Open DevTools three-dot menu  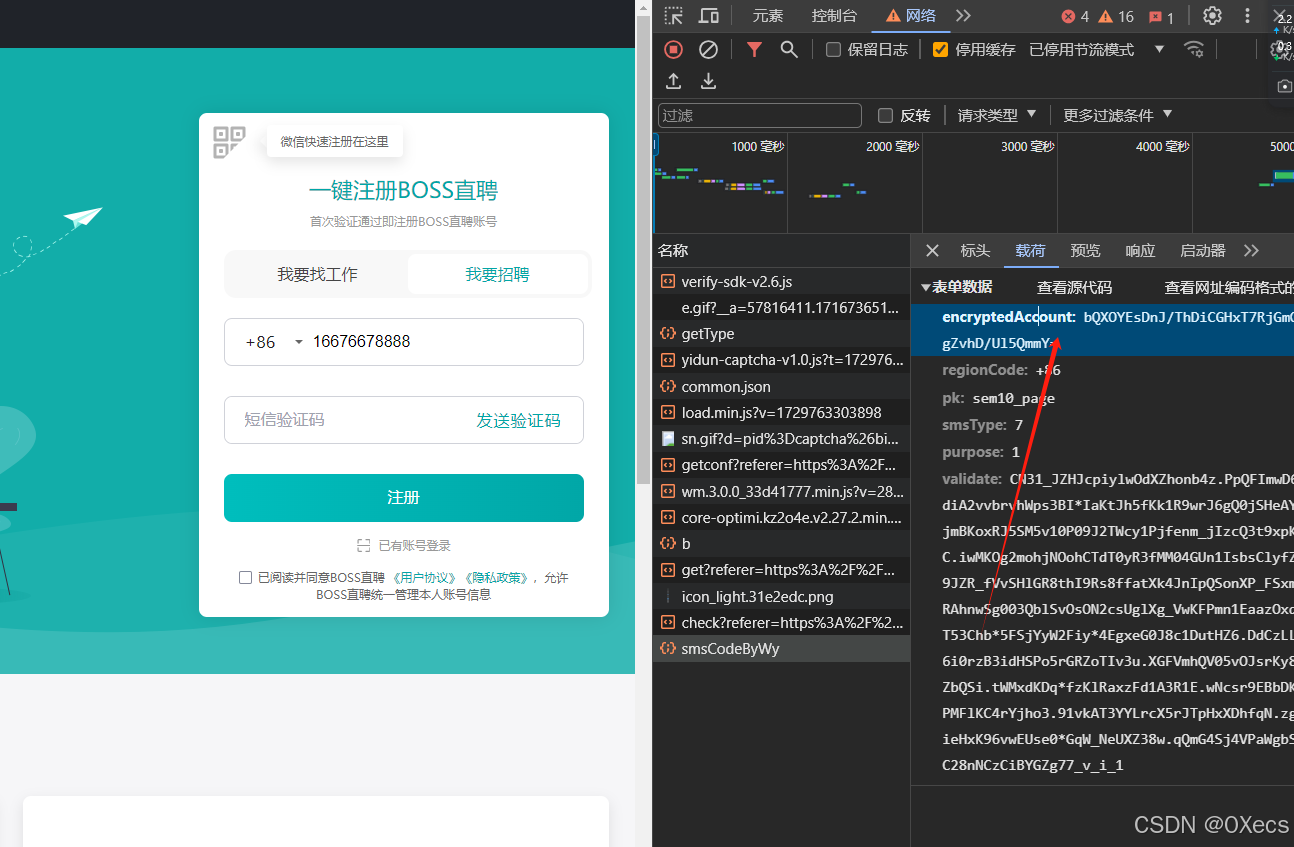tap(1247, 16)
